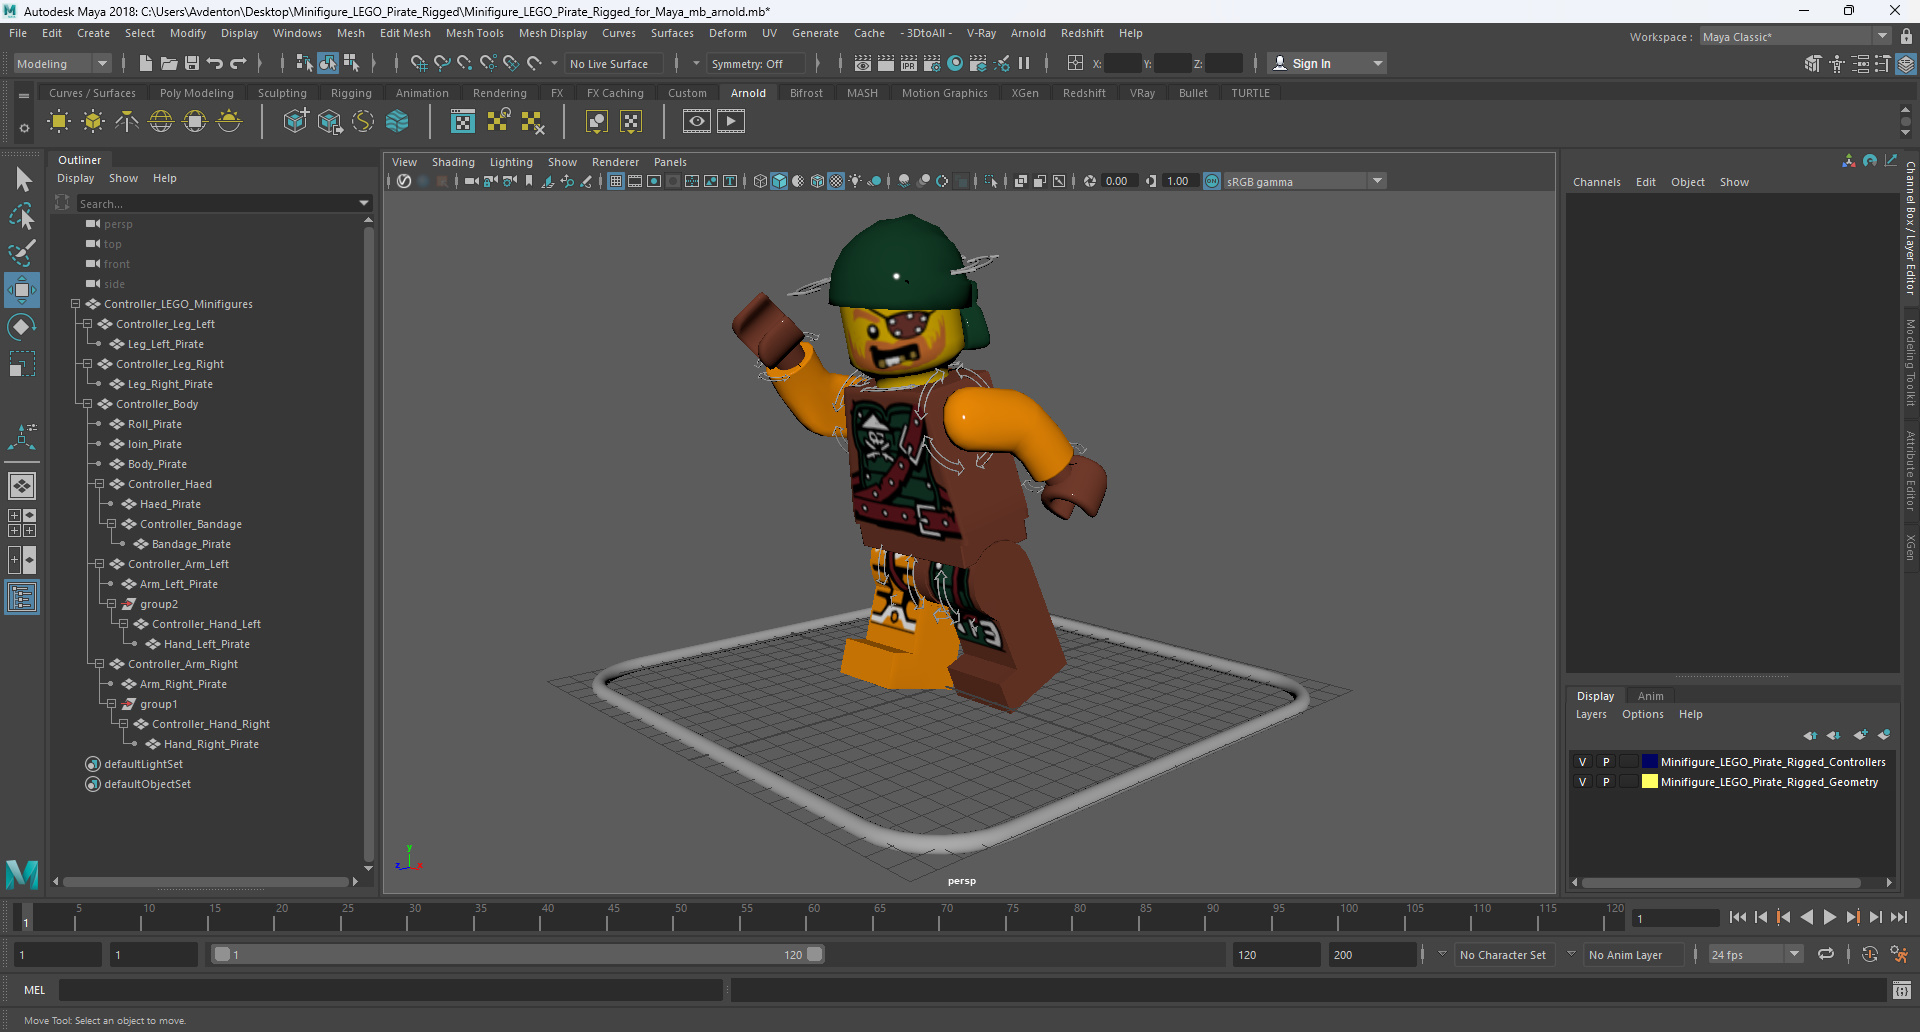Toggle use all lights viewport icon

pos(855,181)
